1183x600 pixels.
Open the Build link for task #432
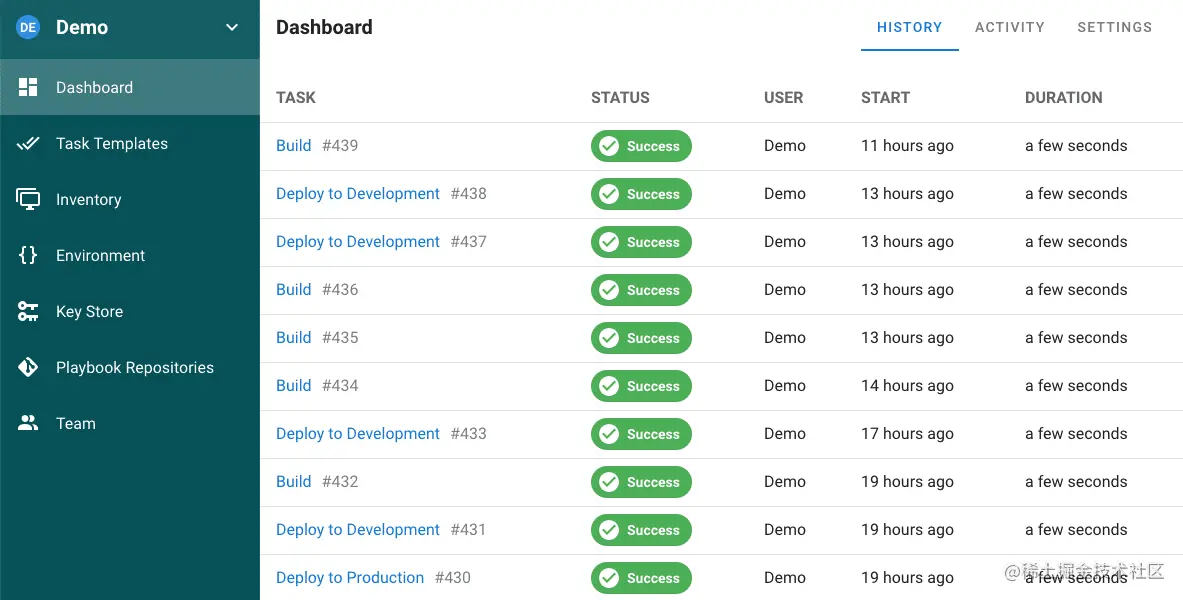293,482
